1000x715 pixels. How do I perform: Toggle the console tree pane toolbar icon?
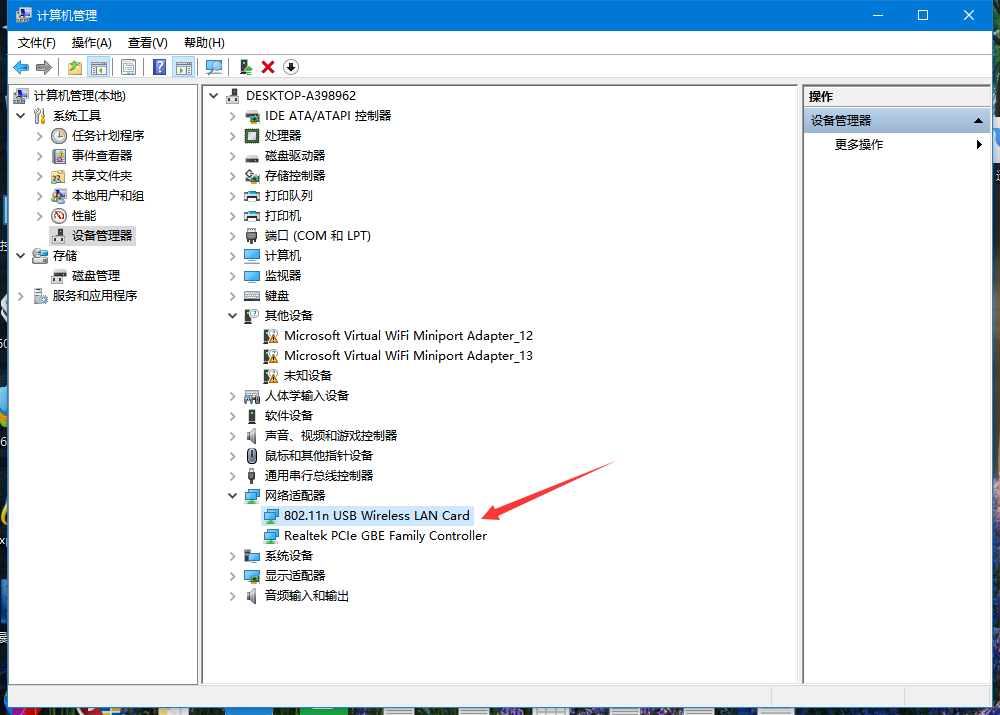pos(99,67)
